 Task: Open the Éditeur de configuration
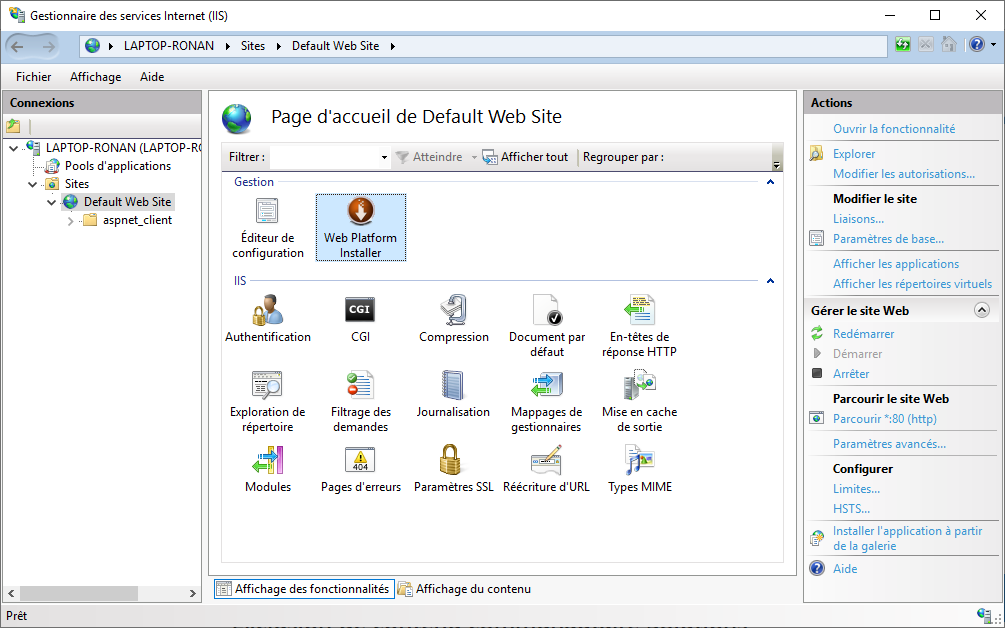tap(267, 225)
